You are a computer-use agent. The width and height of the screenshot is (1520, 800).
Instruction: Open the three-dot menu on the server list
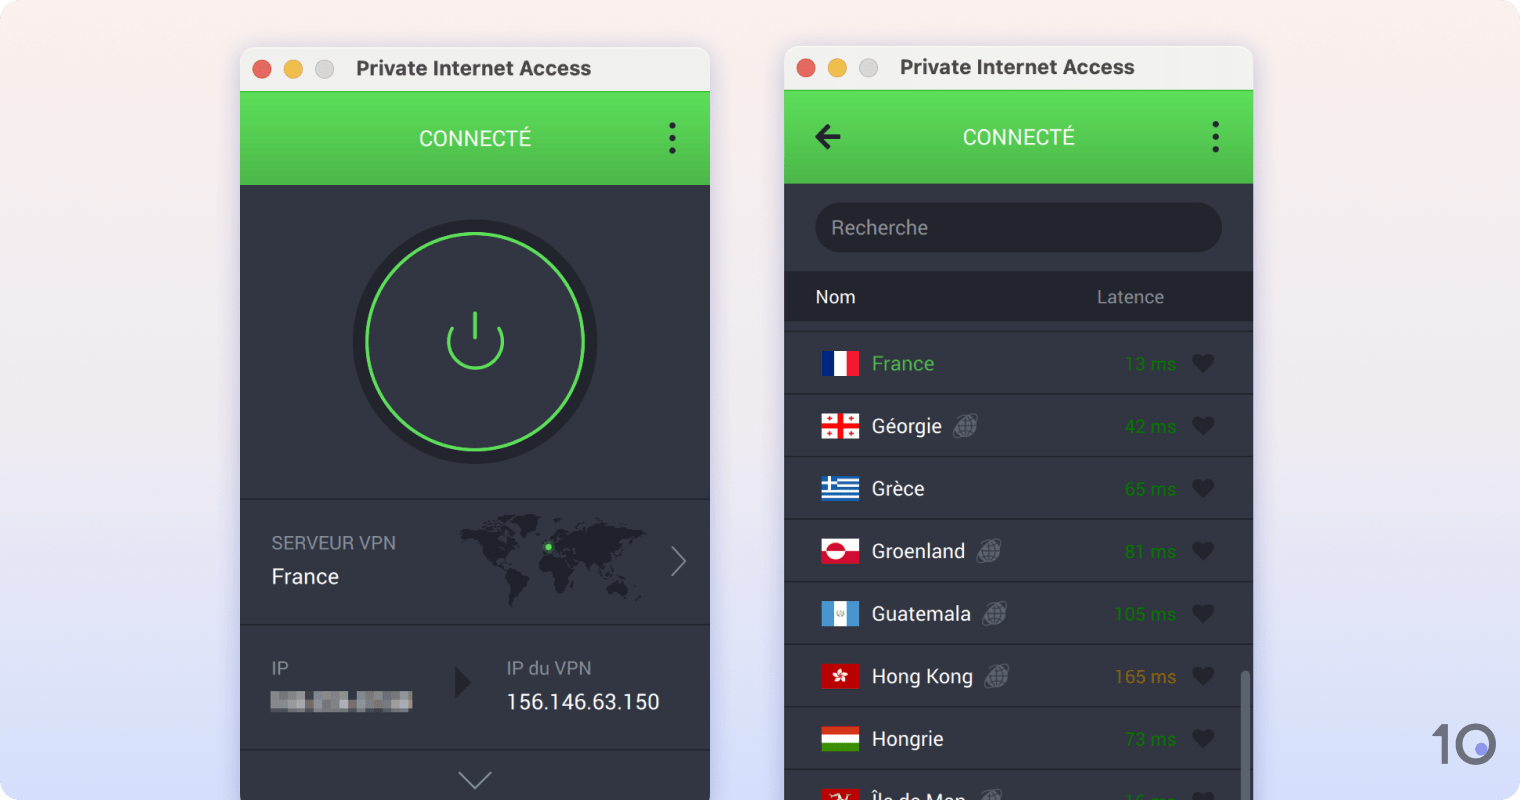1215,137
